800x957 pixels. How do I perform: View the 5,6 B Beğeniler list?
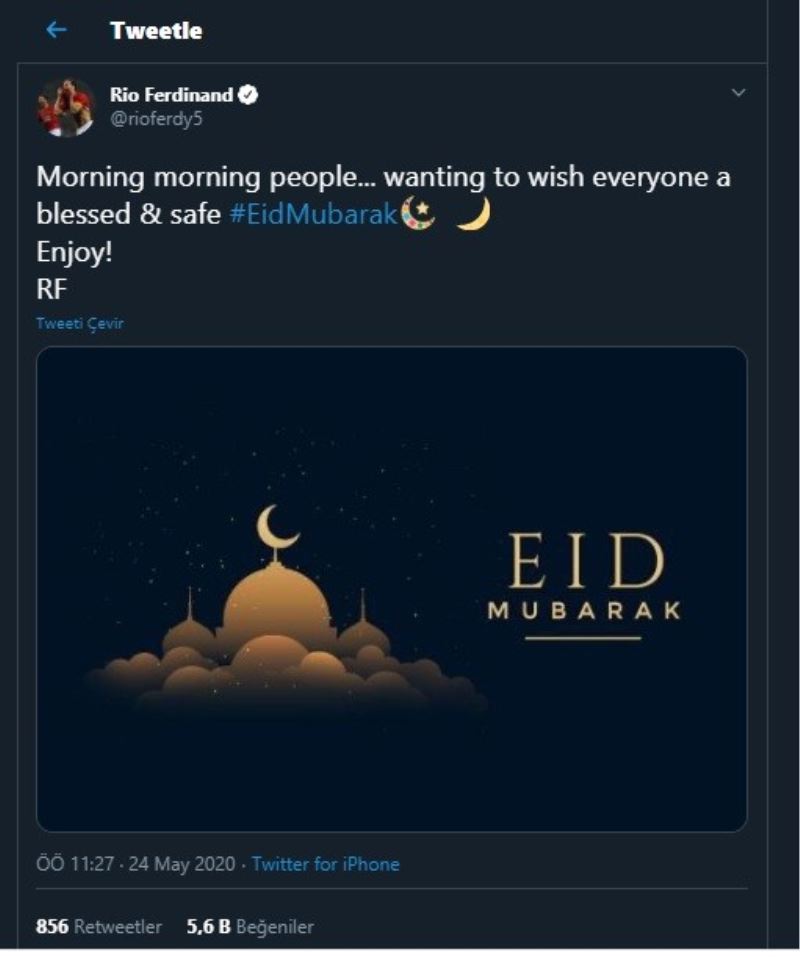point(250,927)
